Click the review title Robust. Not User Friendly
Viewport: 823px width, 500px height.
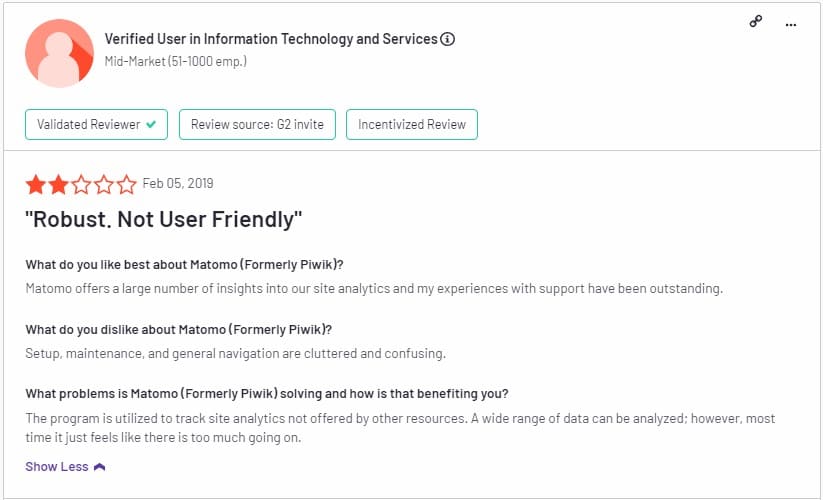coord(164,219)
